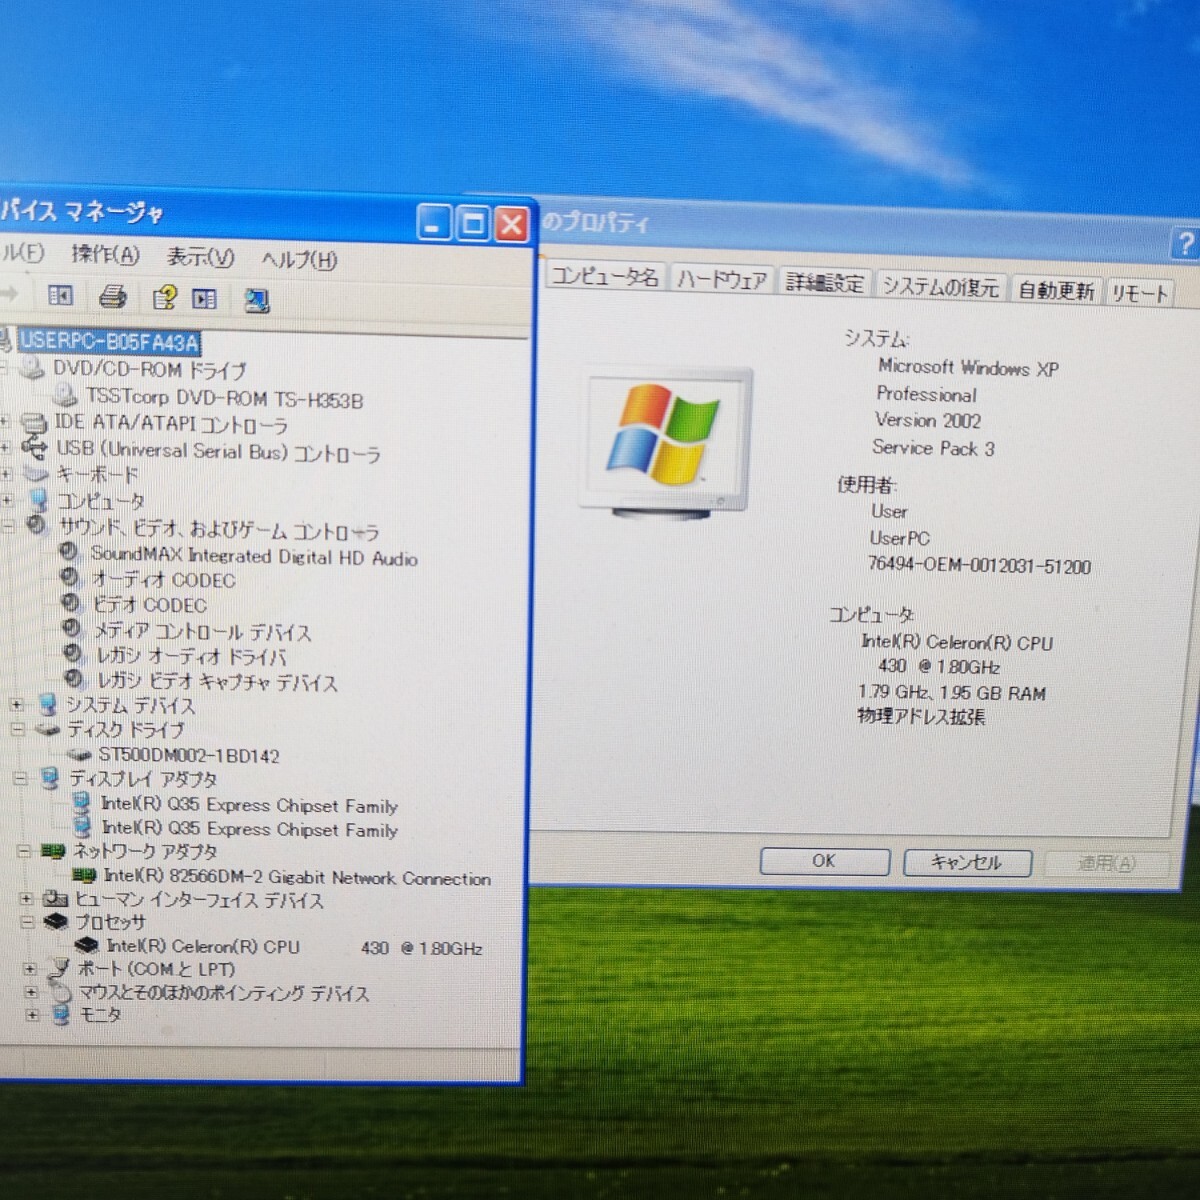Image resolution: width=1200 pixels, height=1200 pixels.
Task: Click the ディスプレイ アダプタ category icon
Action: click(x=50, y=778)
